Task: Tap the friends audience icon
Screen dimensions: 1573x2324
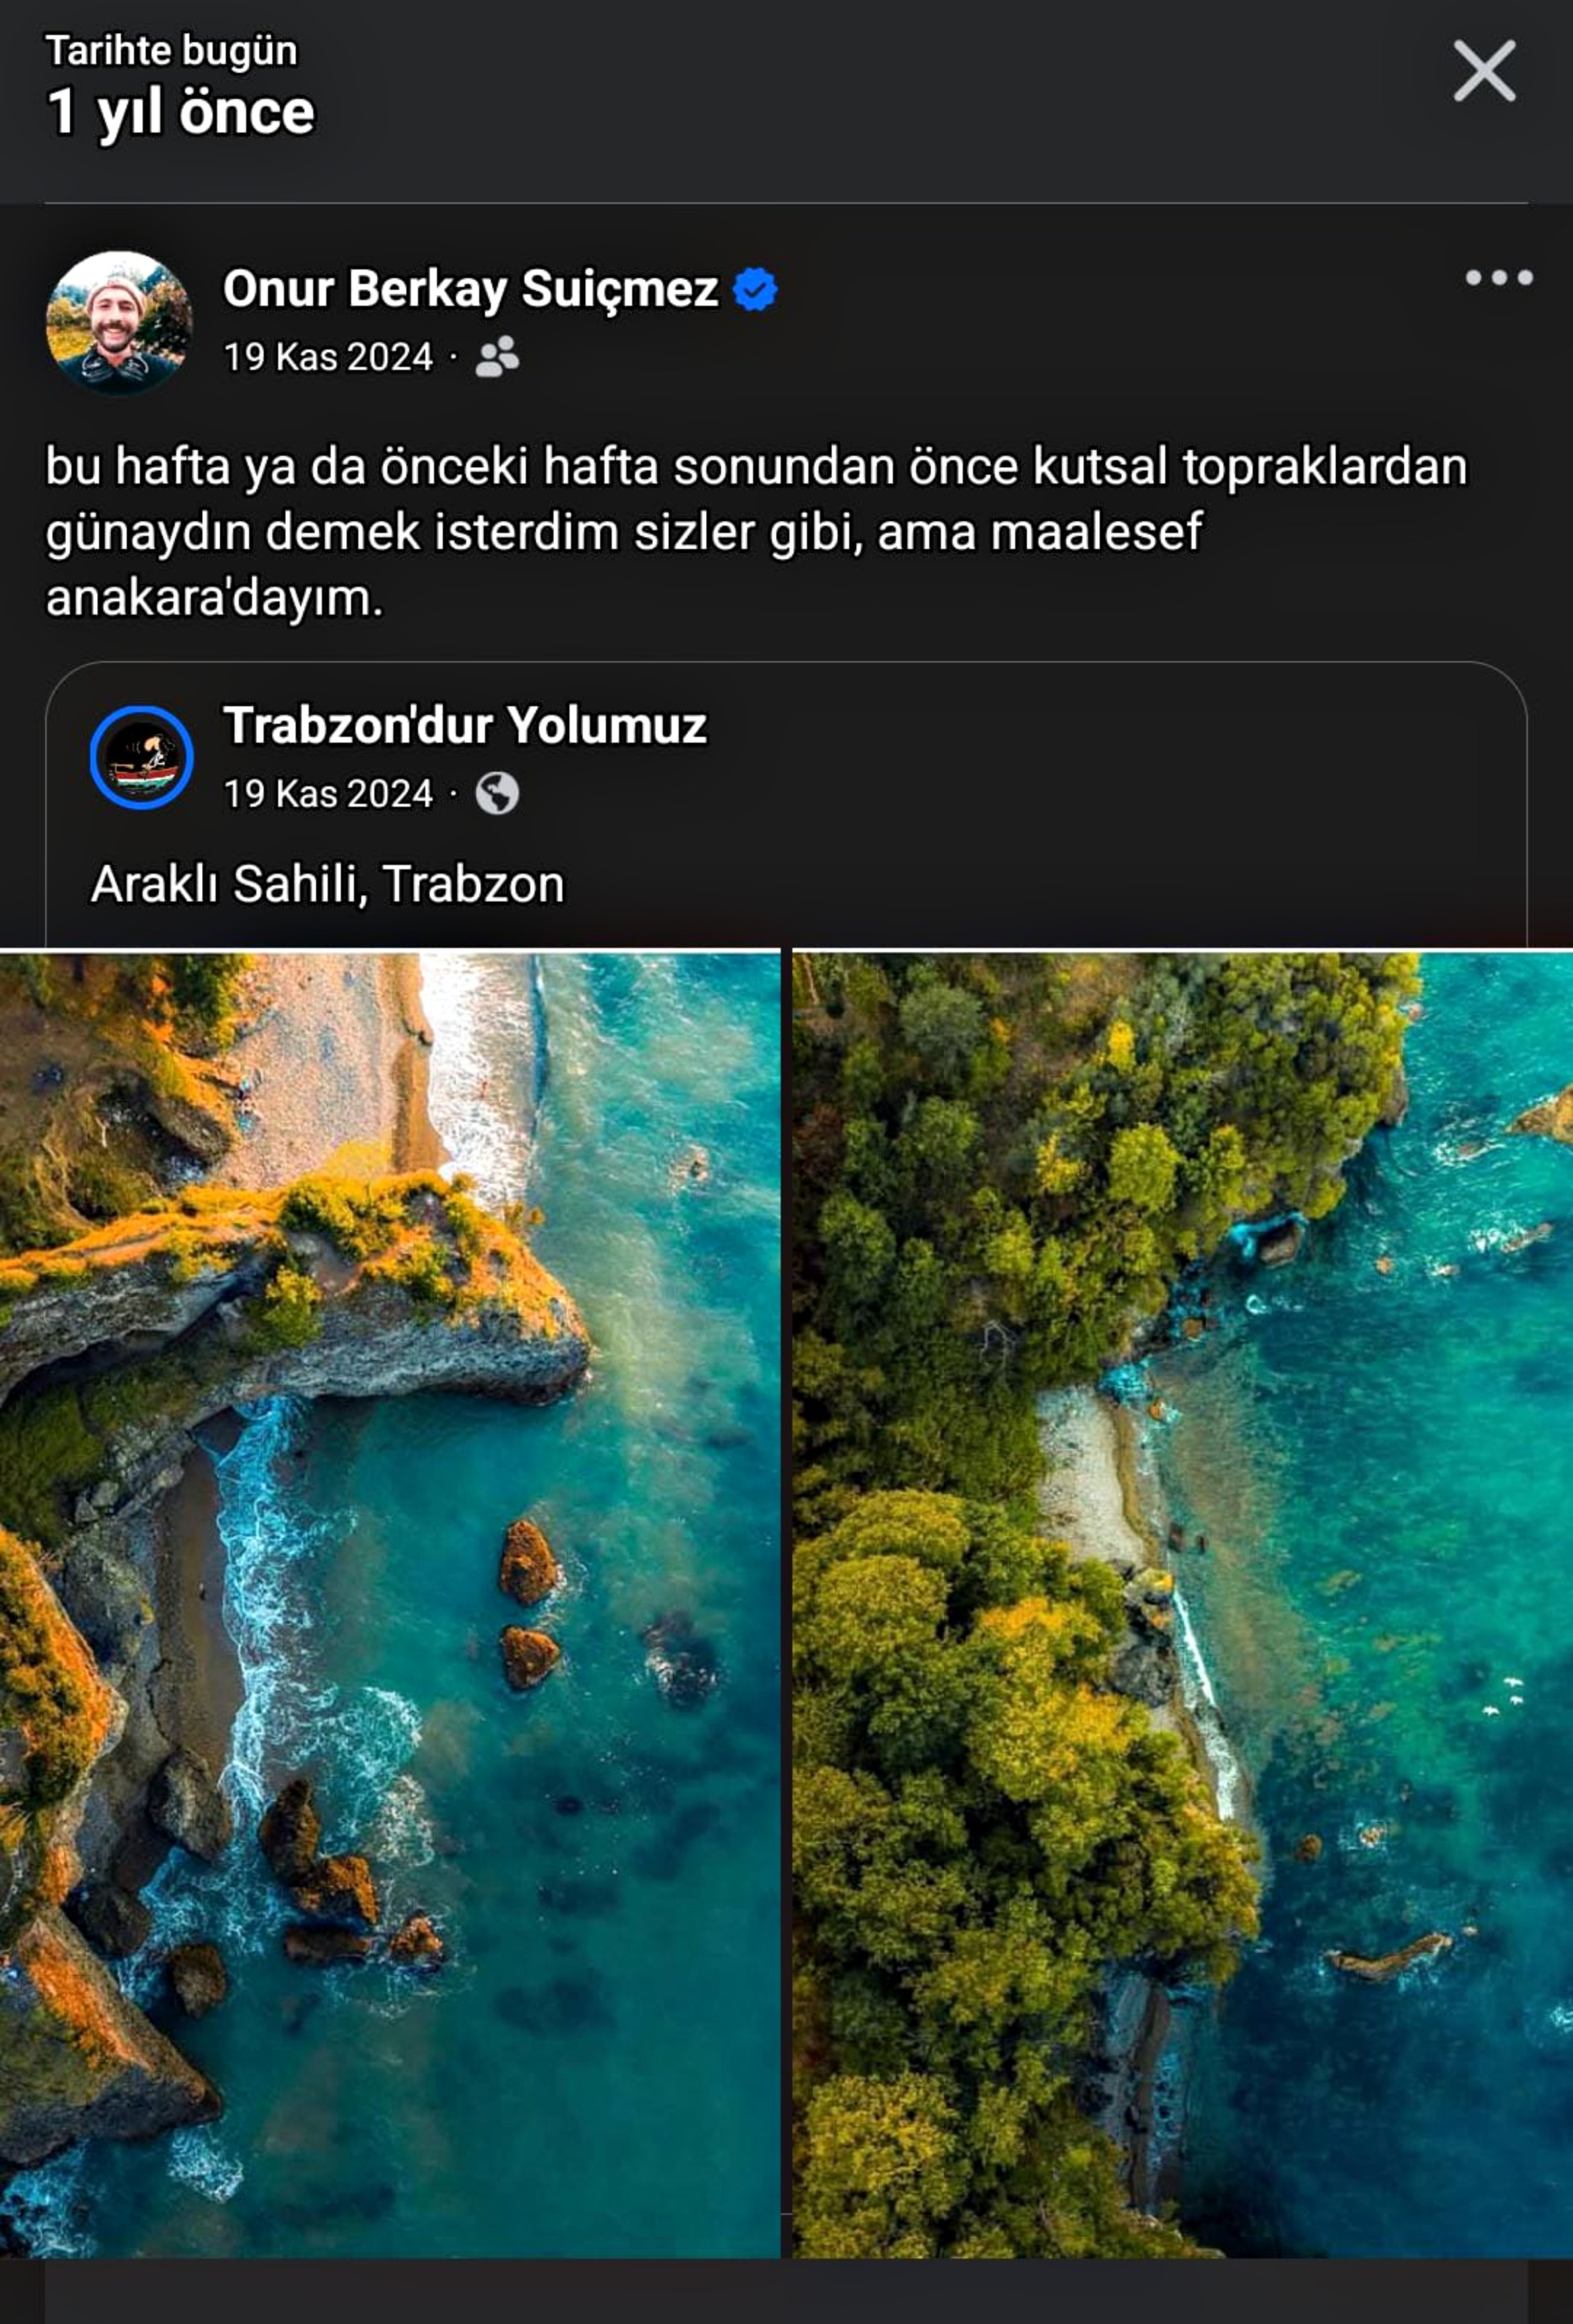Action: [497, 357]
